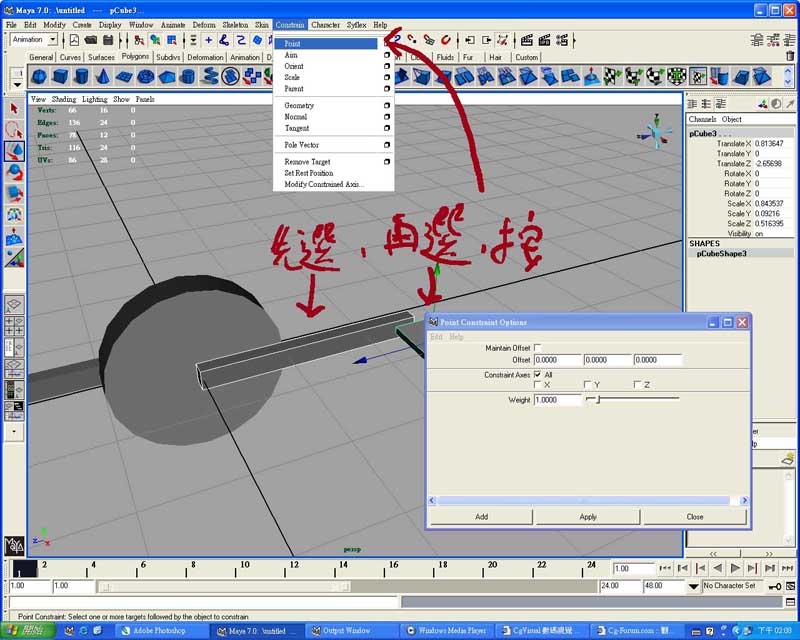Screen dimensions: 800x640
Task: Check the Z constraint axis box
Action: click(637, 384)
